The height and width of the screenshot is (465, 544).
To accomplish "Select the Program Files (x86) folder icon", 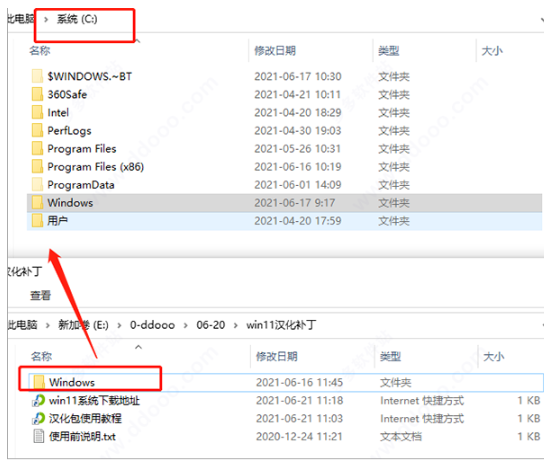I will (x=37, y=166).
